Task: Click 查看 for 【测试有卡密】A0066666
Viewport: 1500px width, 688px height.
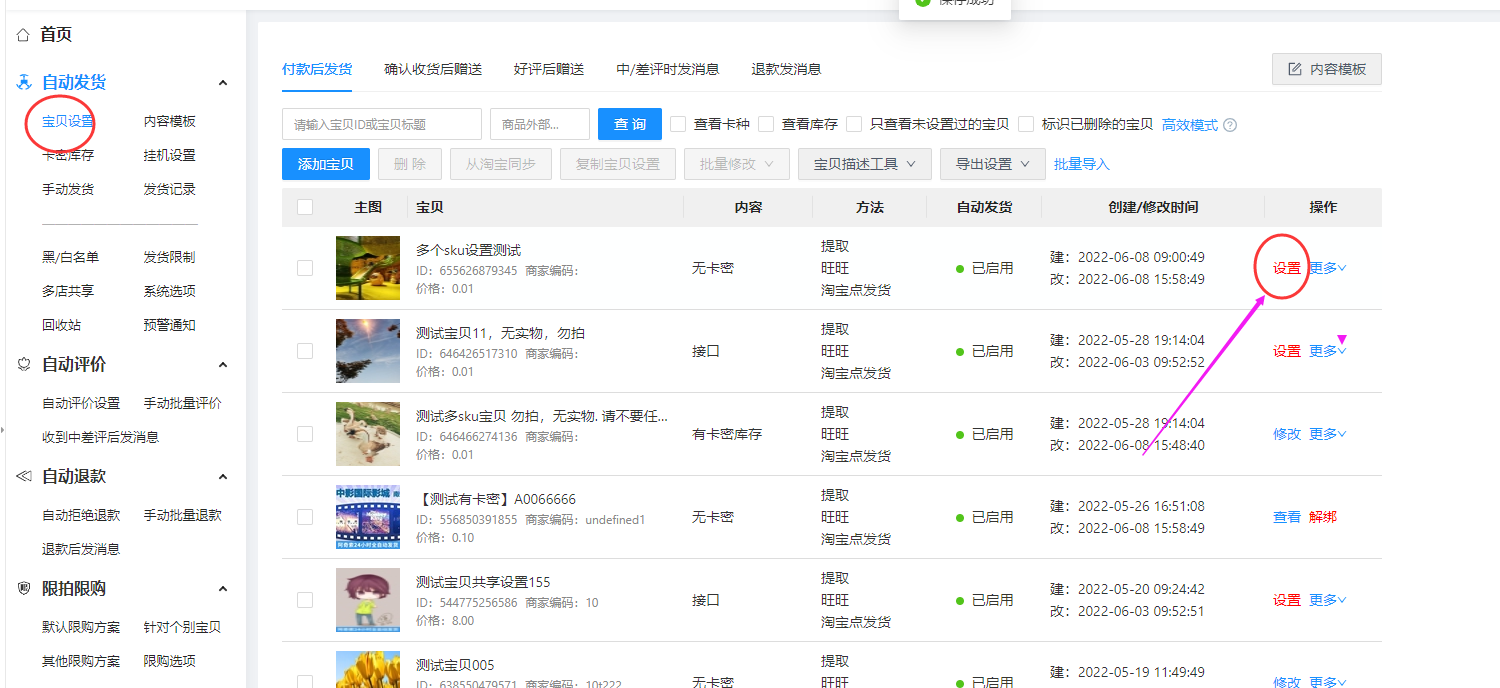Action: coord(1287,517)
